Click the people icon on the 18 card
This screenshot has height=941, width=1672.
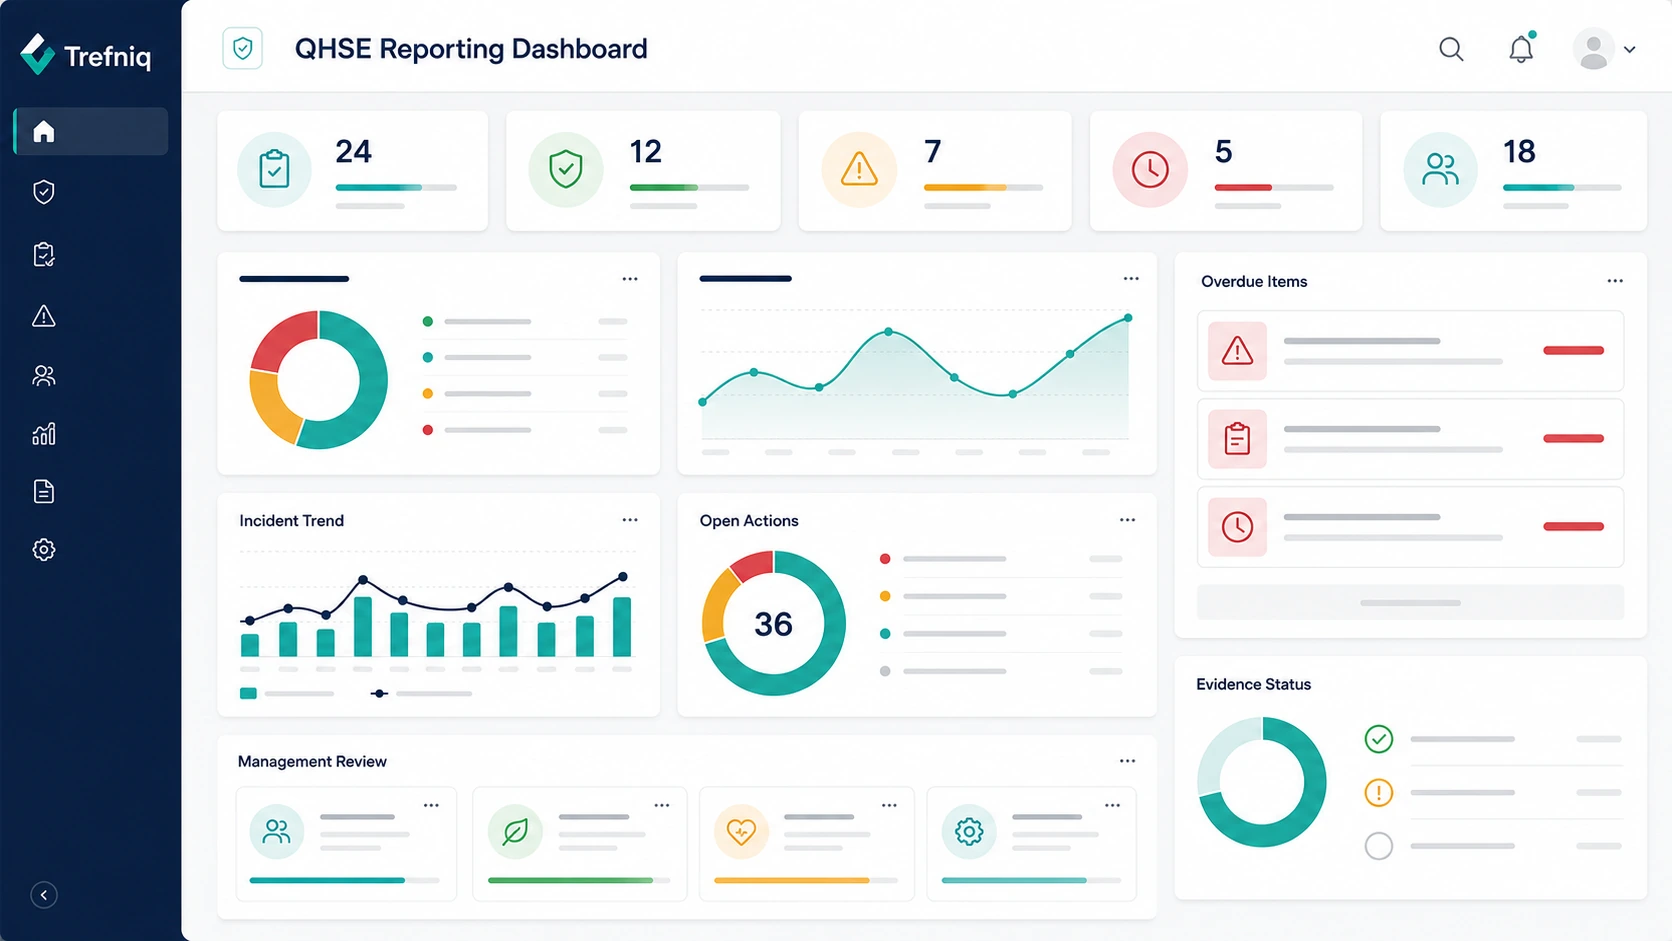(1440, 170)
